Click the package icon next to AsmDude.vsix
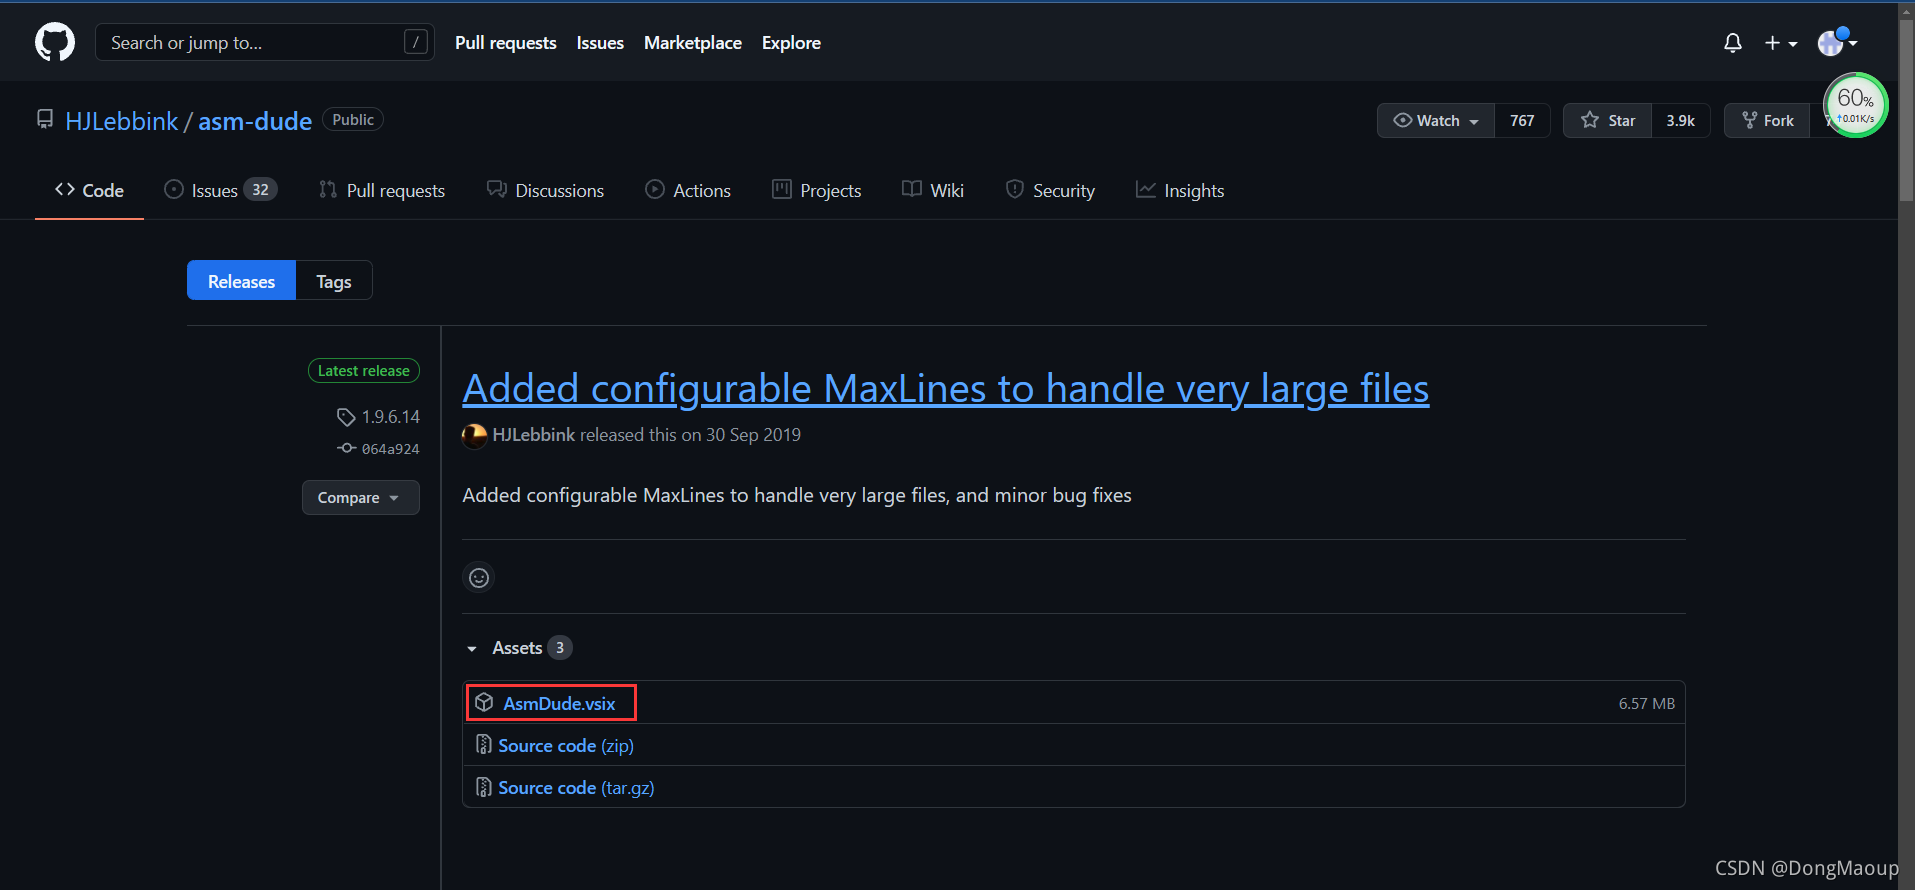This screenshot has height=890, width=1915. point(484,702)
